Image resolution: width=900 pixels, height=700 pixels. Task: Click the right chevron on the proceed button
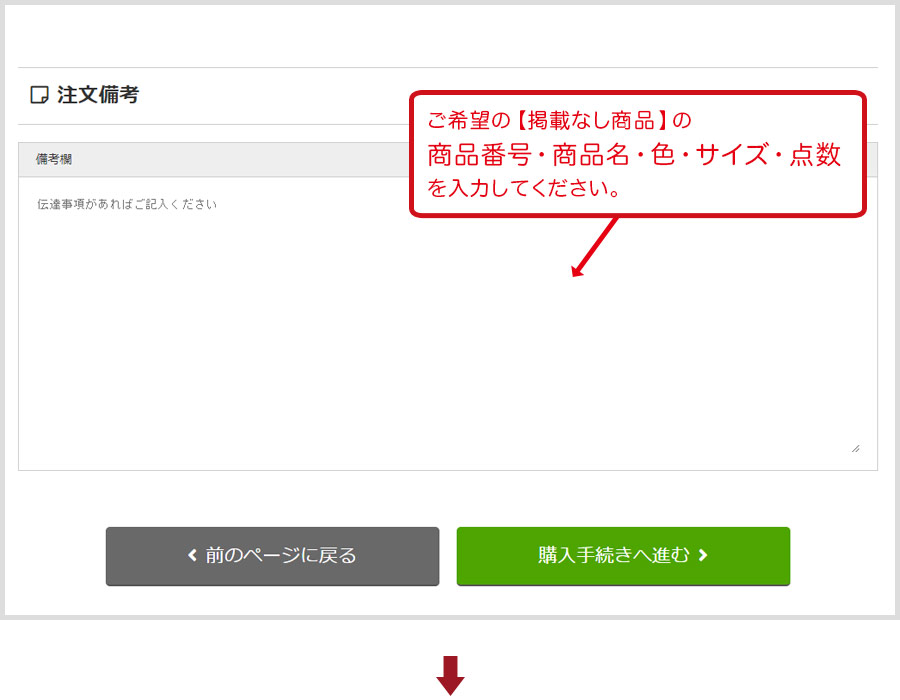point(703,555)
